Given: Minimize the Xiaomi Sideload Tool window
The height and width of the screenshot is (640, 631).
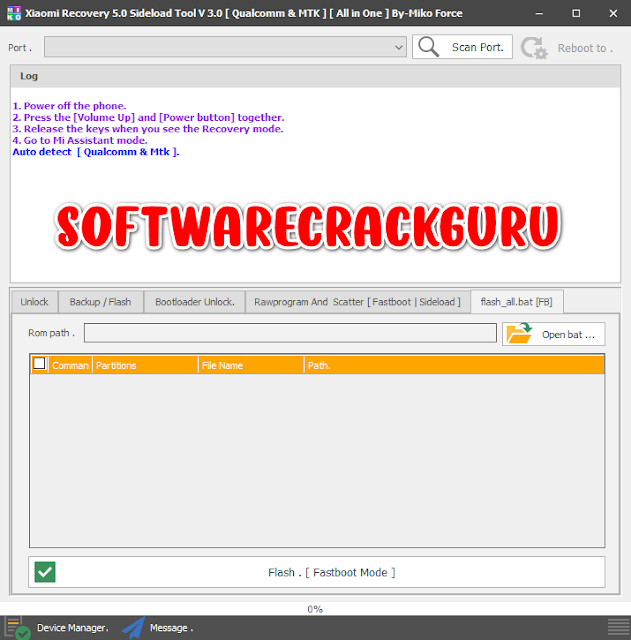Looking at the screenshot, I should (x=539, y=13).
